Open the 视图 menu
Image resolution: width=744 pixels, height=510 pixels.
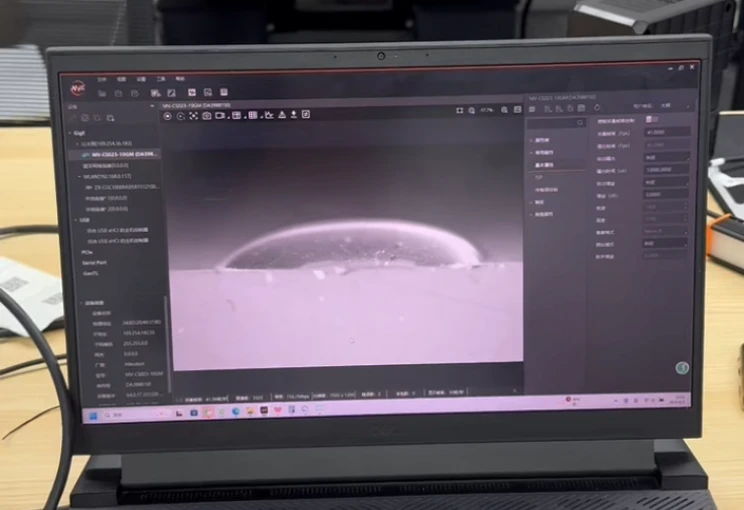click(121, 79)
